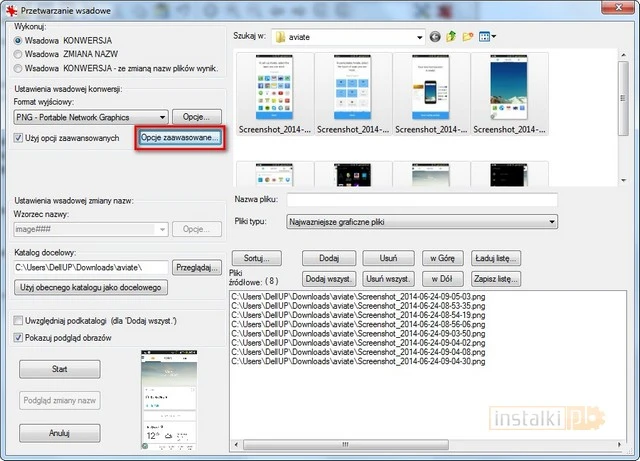The image size is (640, 461).
Task: Go up one folder level
Action: tap(451, 37)
